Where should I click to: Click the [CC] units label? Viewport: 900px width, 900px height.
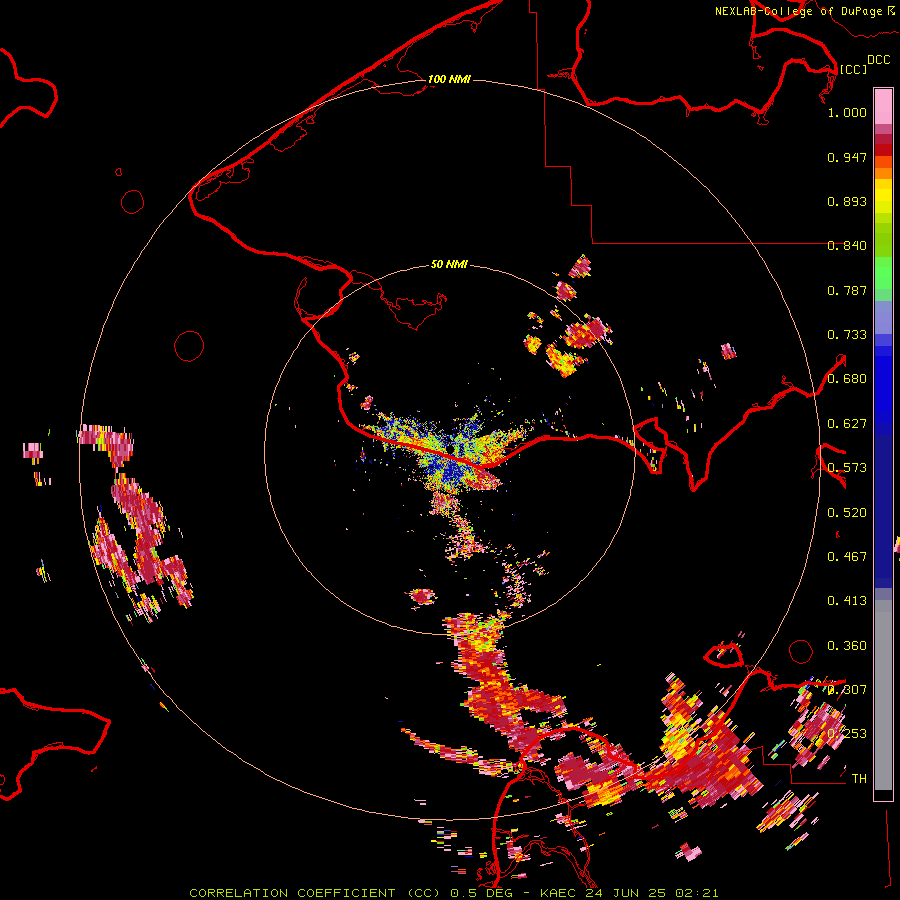point(853,69)
